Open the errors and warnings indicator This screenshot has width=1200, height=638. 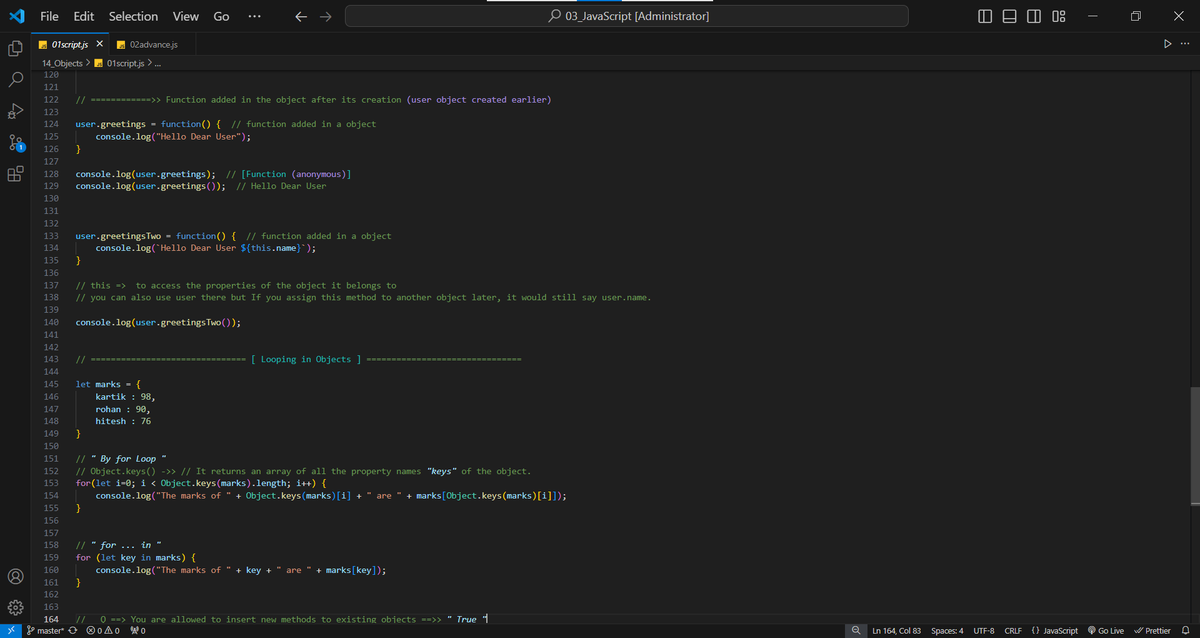103,631
